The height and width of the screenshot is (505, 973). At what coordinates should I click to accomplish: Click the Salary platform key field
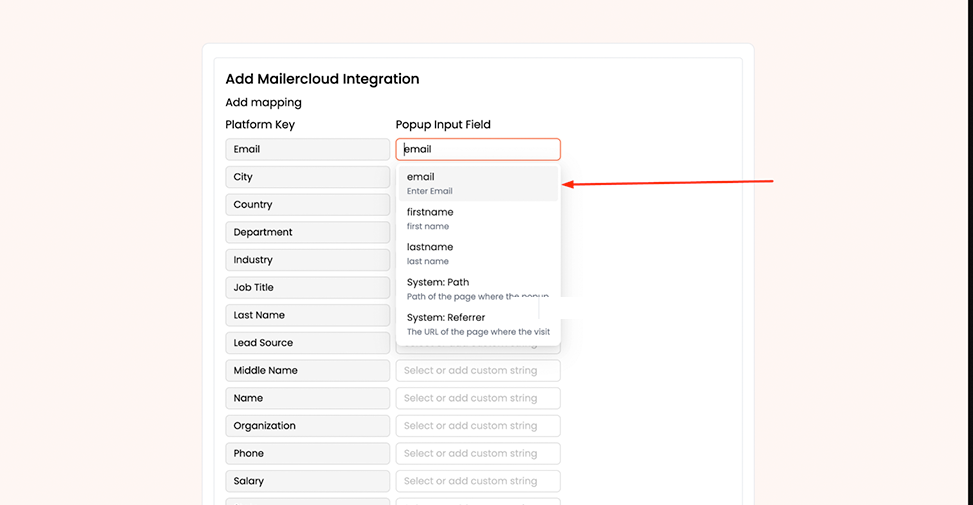(x=308, y=481)
